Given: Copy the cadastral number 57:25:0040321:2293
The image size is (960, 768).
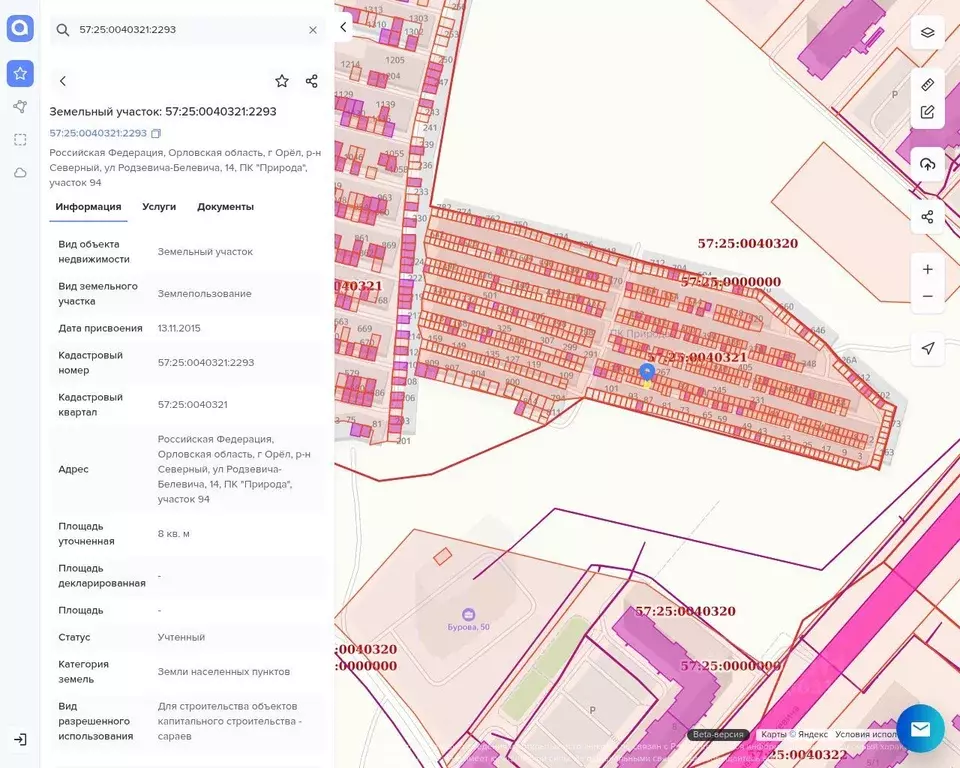Looking at the screenshot, I should (156, 133).
